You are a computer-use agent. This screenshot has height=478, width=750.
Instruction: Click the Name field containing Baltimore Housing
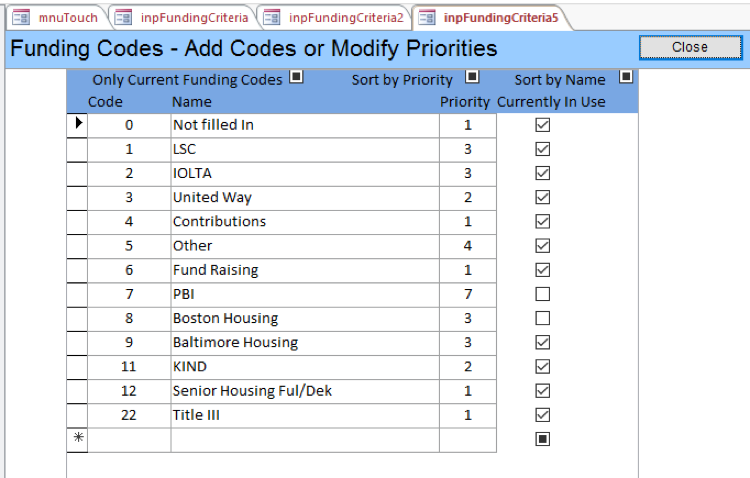[304, 342]
